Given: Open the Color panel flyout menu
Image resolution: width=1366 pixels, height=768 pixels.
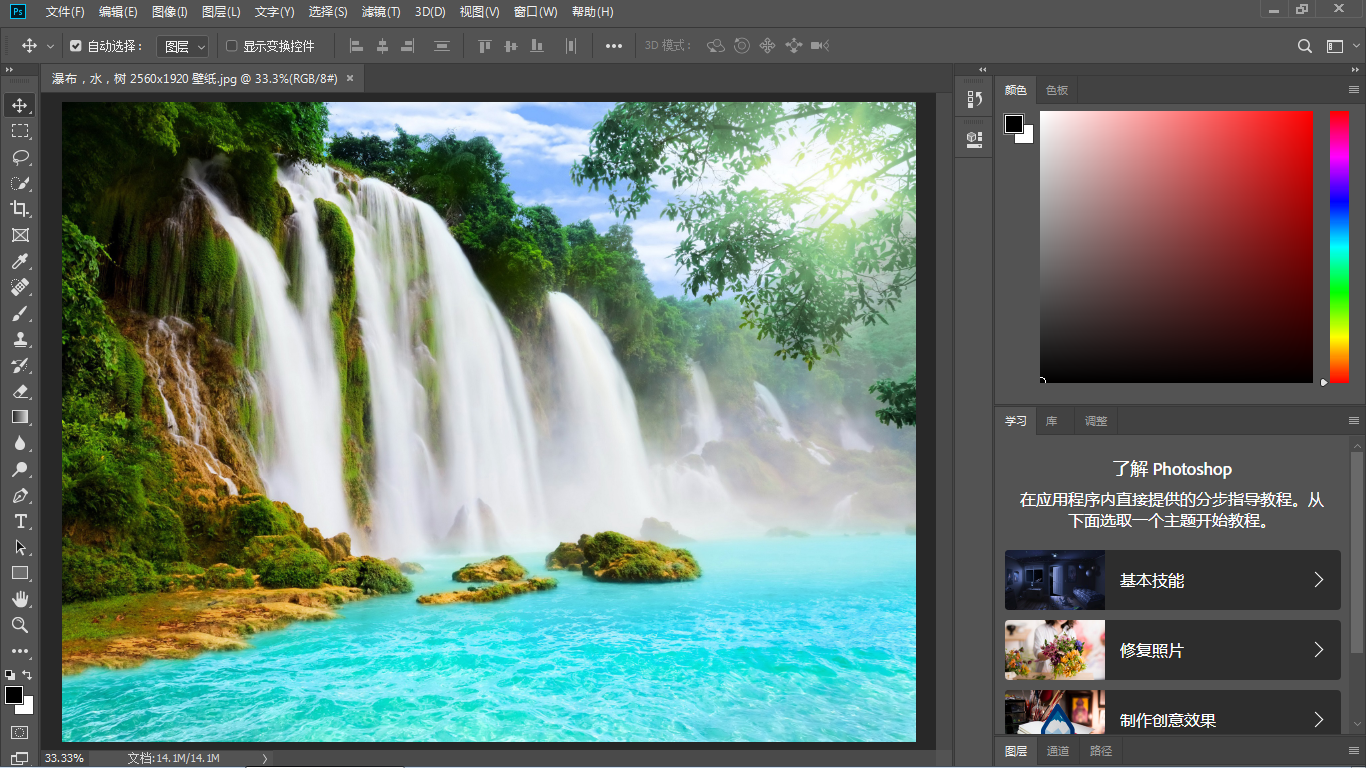Looking at the screenshot, I should pos(1354,90).
